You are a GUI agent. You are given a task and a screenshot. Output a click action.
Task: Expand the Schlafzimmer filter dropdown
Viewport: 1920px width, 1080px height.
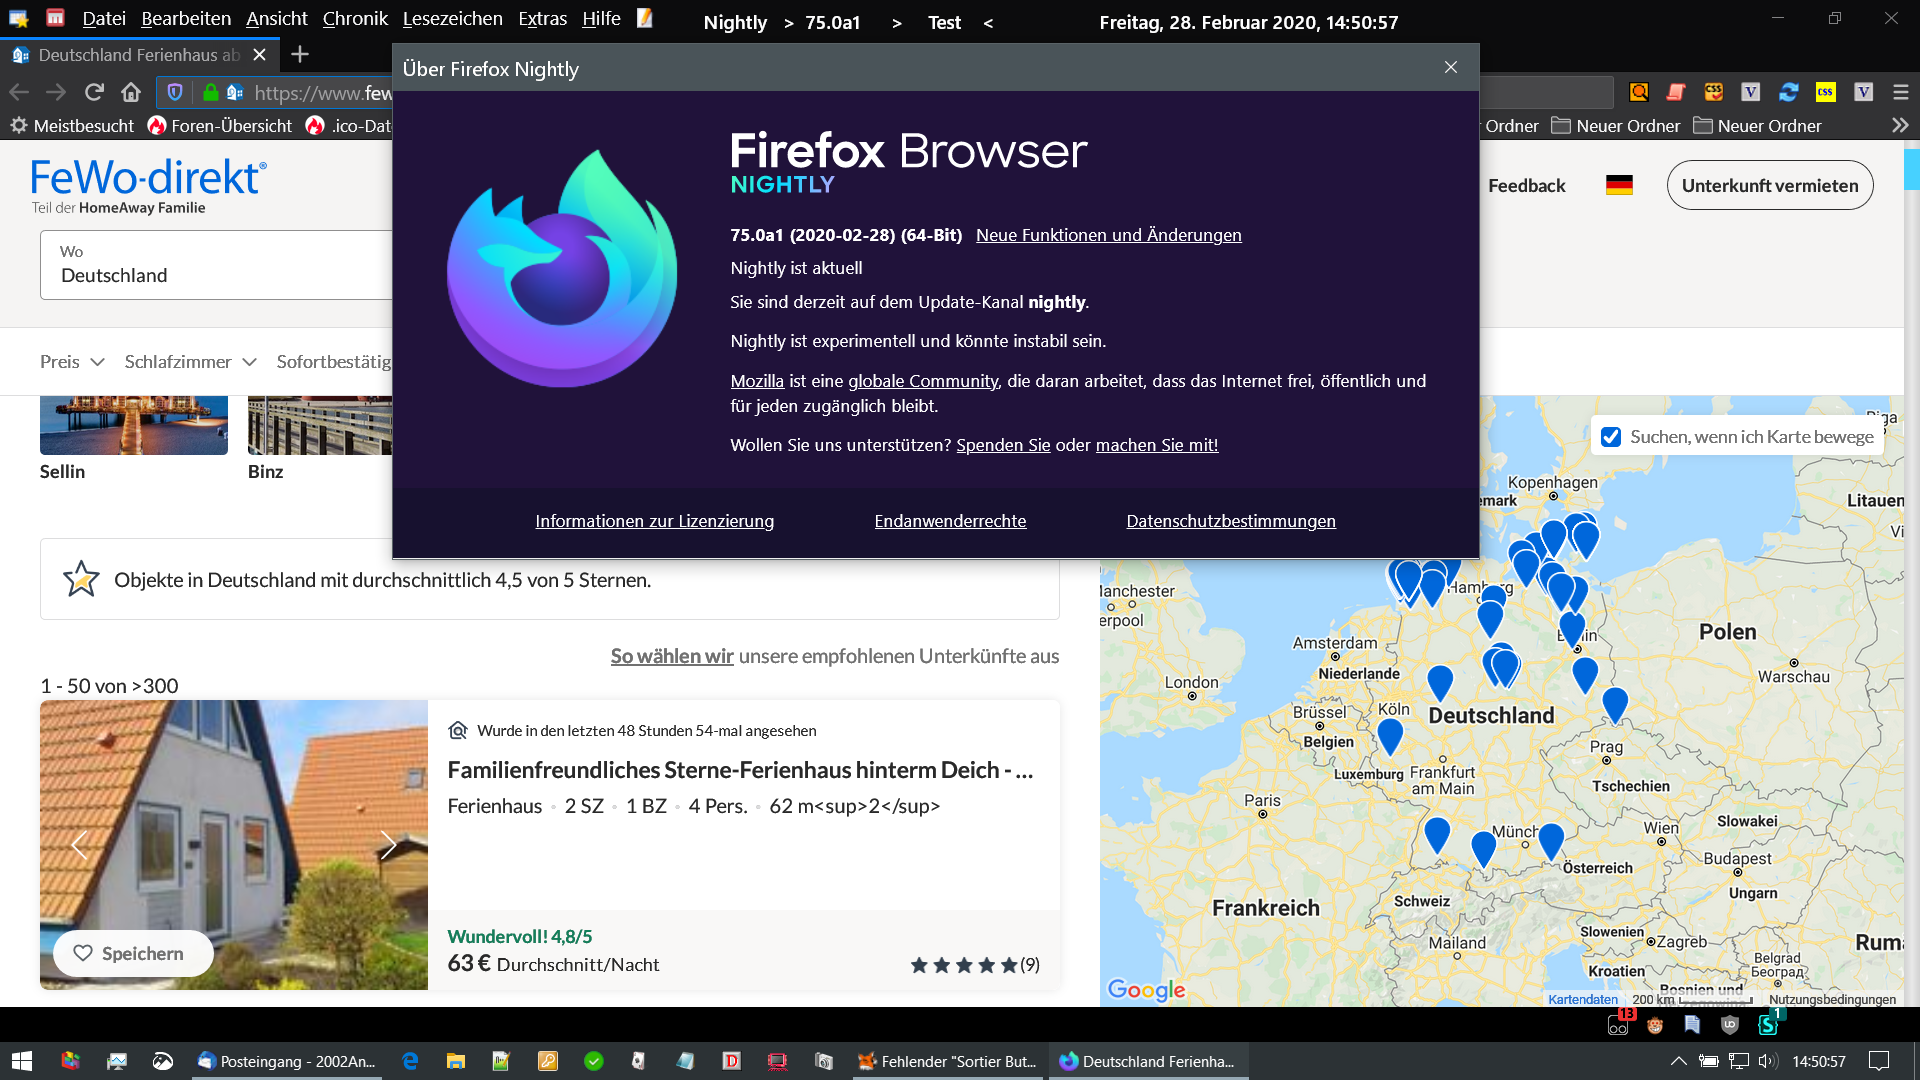pyautogui.click(x=190, y=362)
